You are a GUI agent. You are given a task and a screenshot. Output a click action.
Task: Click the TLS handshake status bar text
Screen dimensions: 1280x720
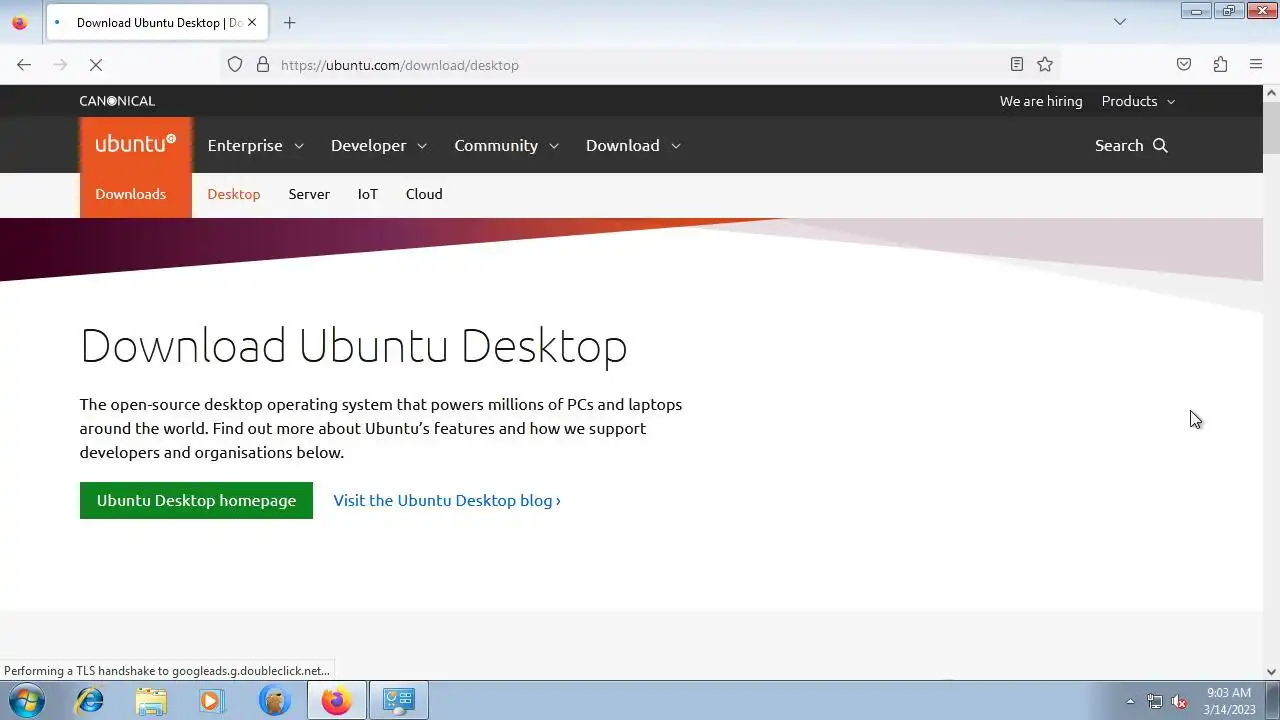pos(167,671)
